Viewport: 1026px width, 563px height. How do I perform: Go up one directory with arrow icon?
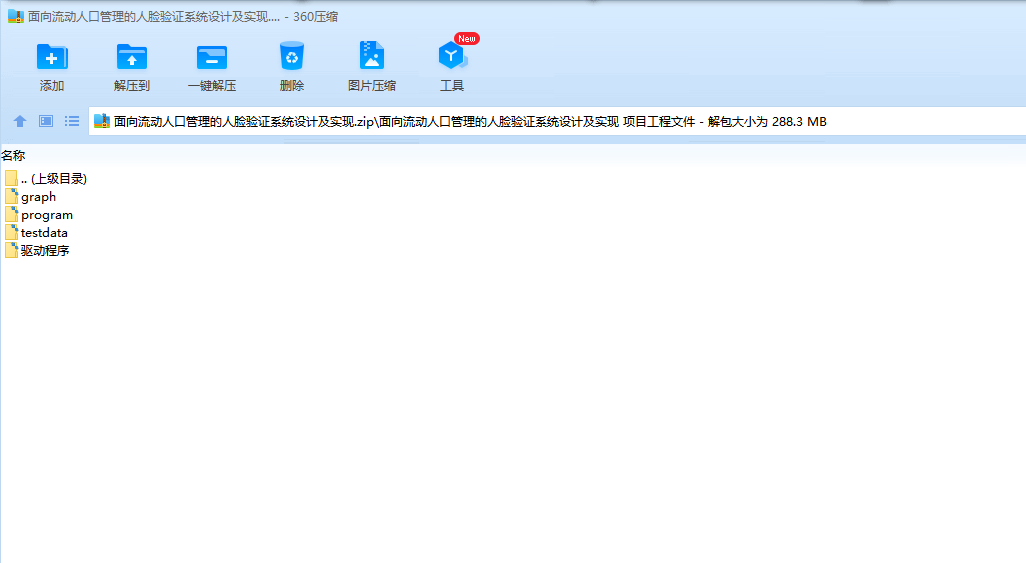[20, 121]
